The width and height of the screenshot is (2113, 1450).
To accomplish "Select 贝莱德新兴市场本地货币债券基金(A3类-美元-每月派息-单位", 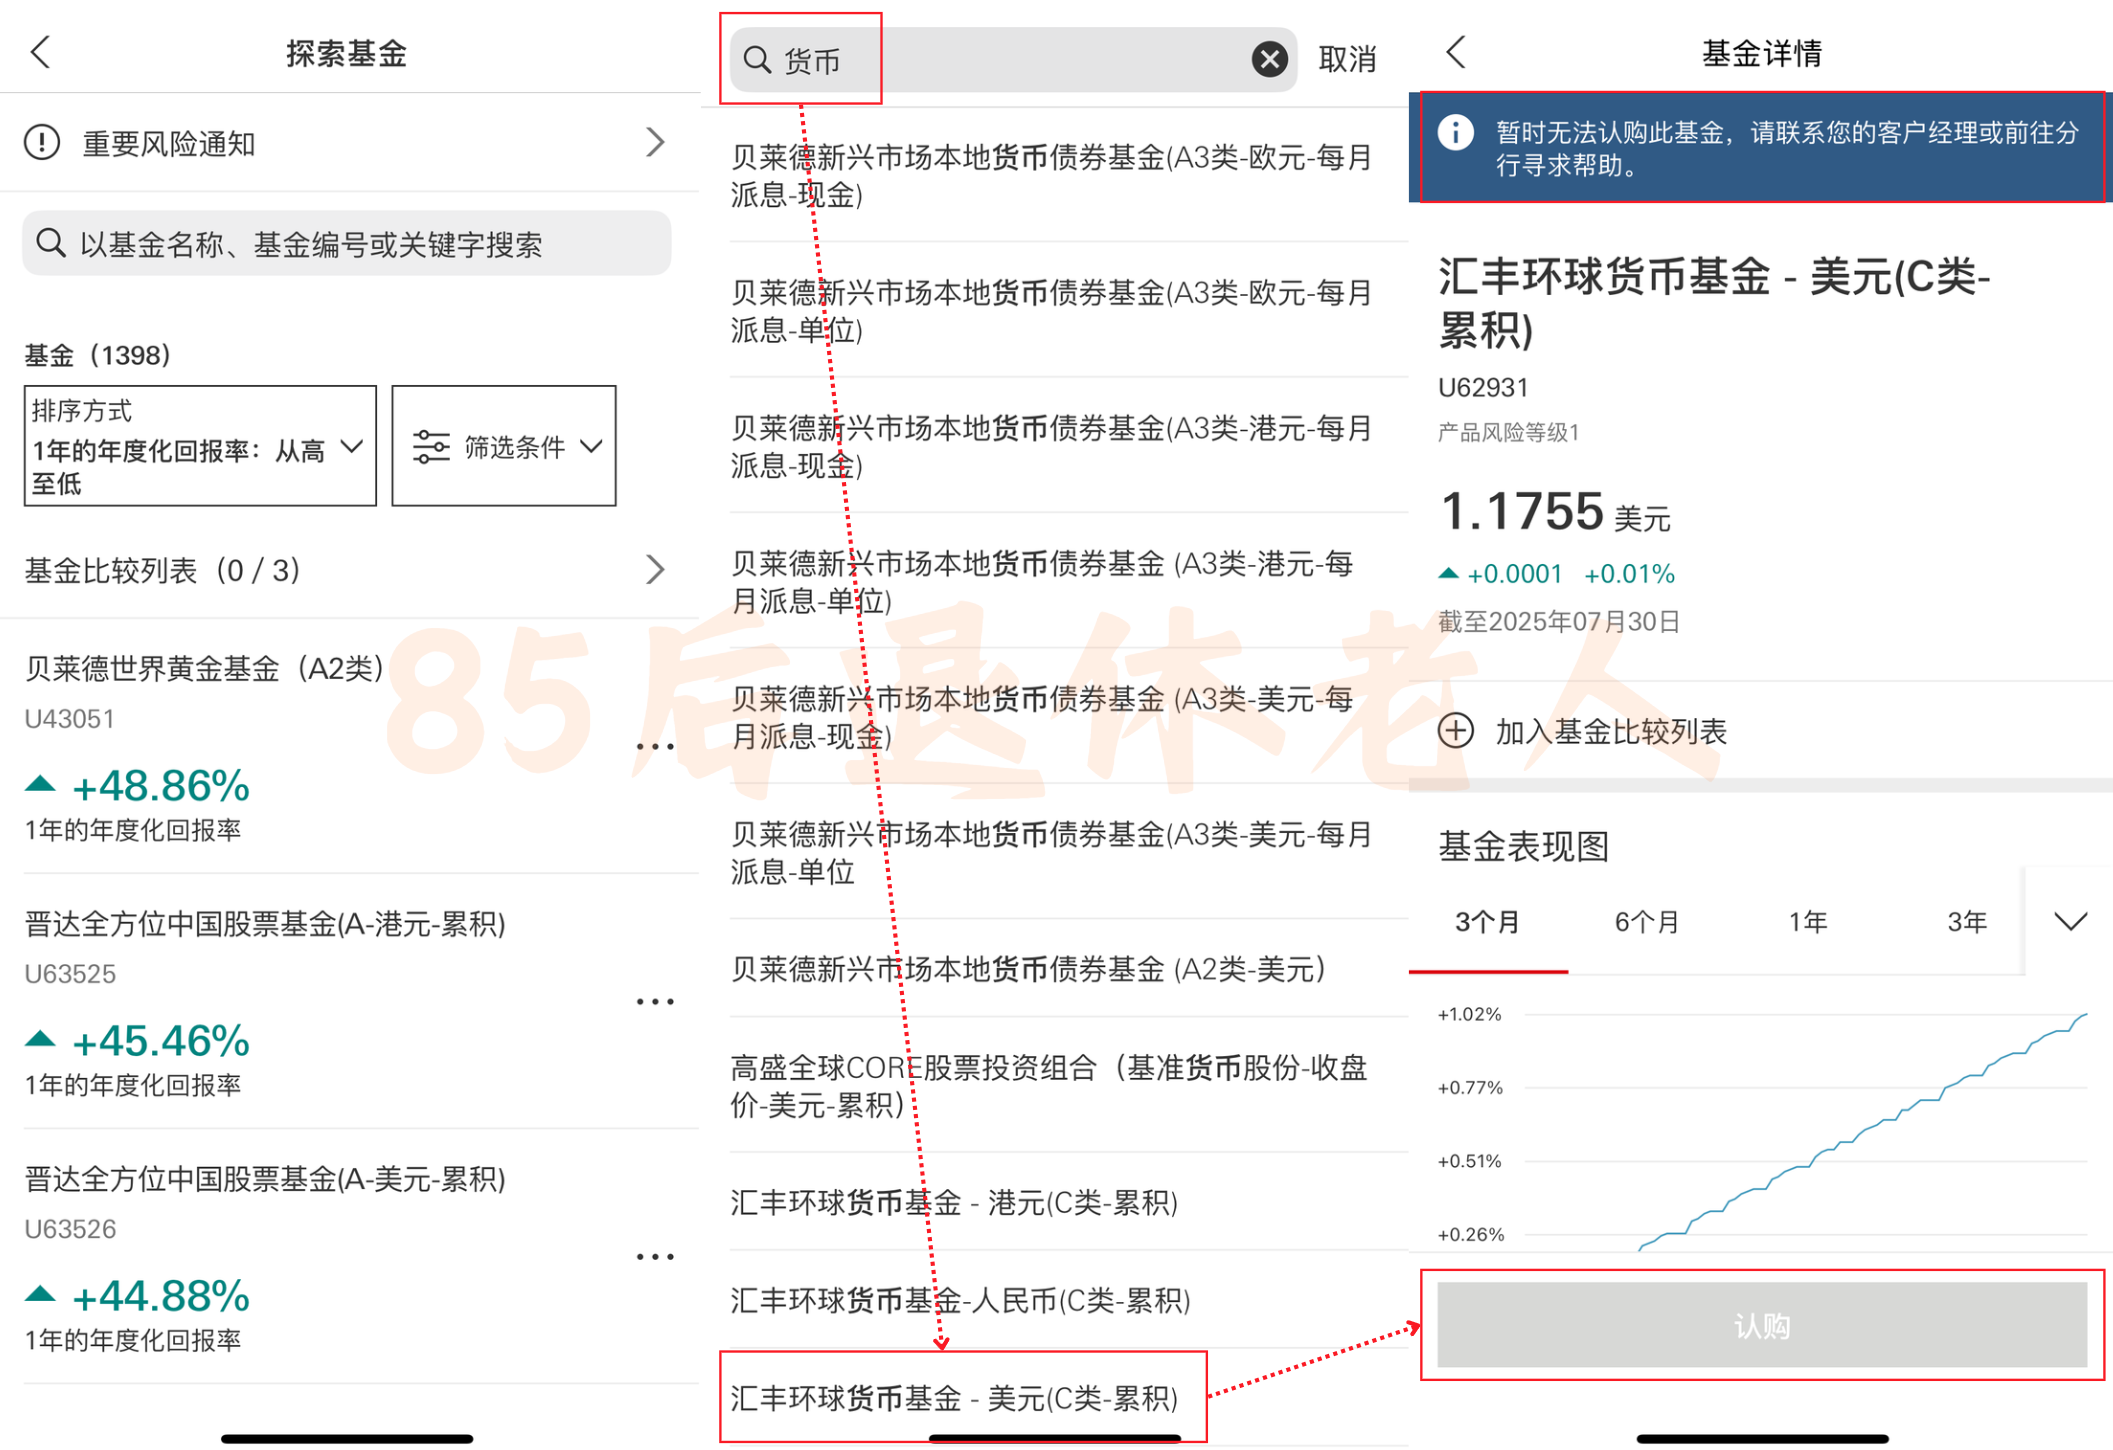I will (x=1052, y=852).
